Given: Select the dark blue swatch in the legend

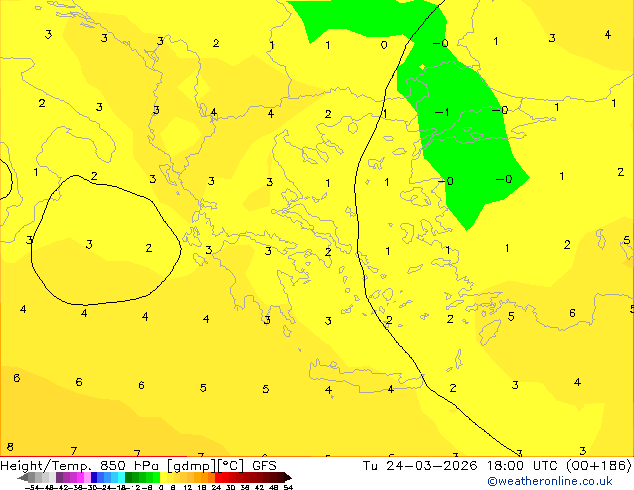Looking at the screenshot, I should click(94, 477).
